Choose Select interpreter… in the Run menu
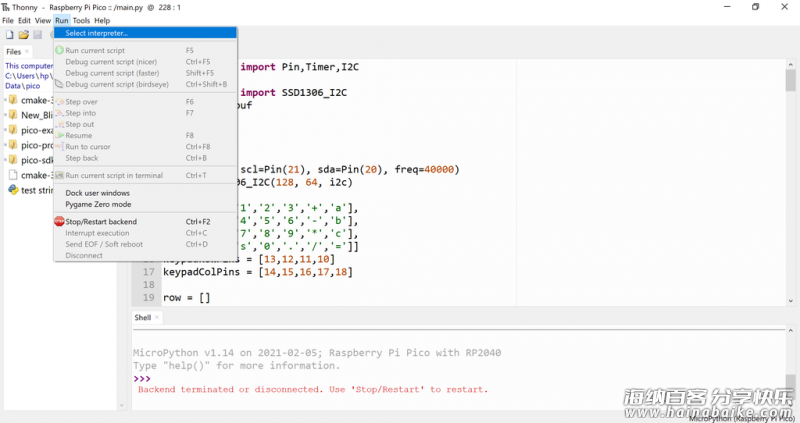Image resolution: width=800 pixels, height=423 pixels. coord(145,33)
